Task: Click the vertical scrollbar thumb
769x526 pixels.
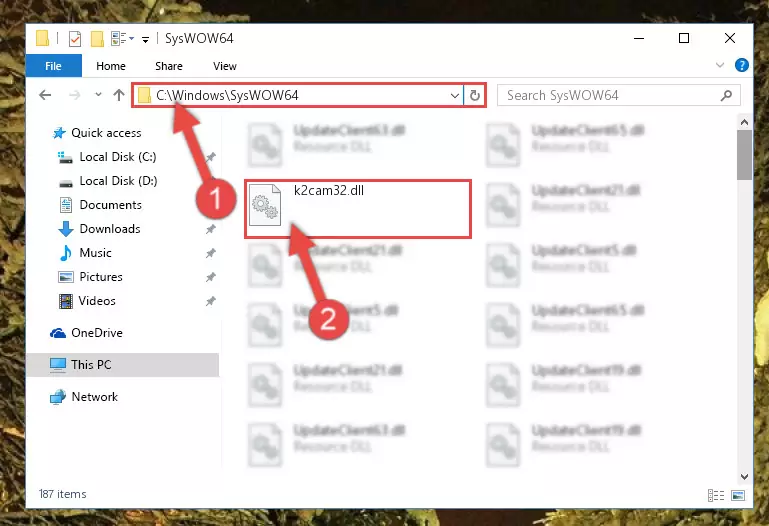Action: 744,155
